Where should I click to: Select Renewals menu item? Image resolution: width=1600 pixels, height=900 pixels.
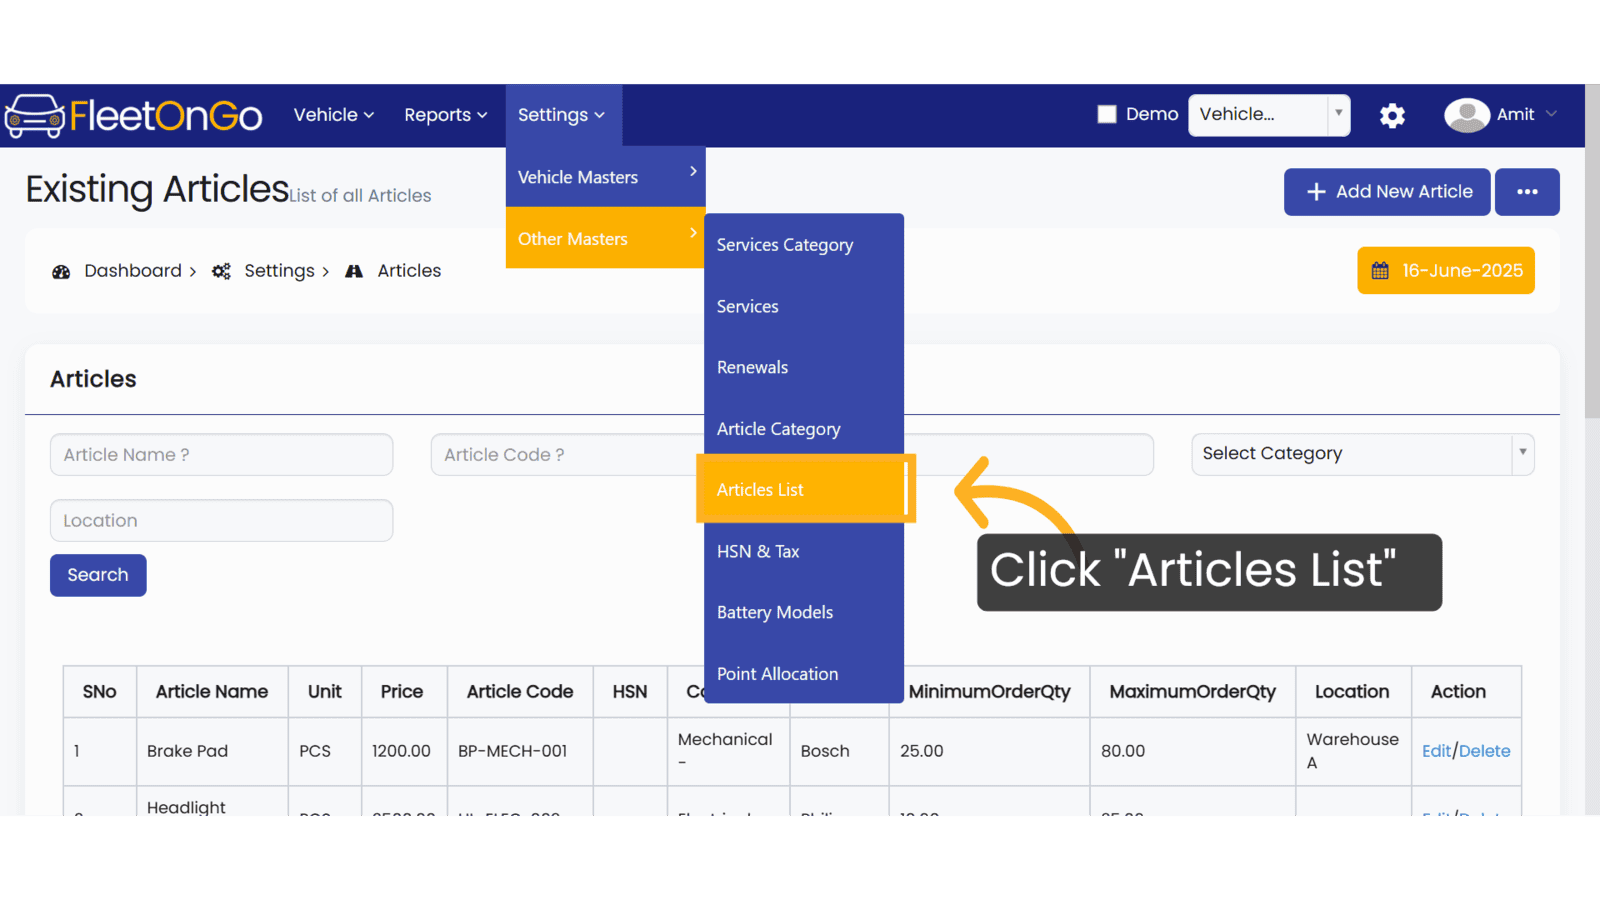[804, 367]
